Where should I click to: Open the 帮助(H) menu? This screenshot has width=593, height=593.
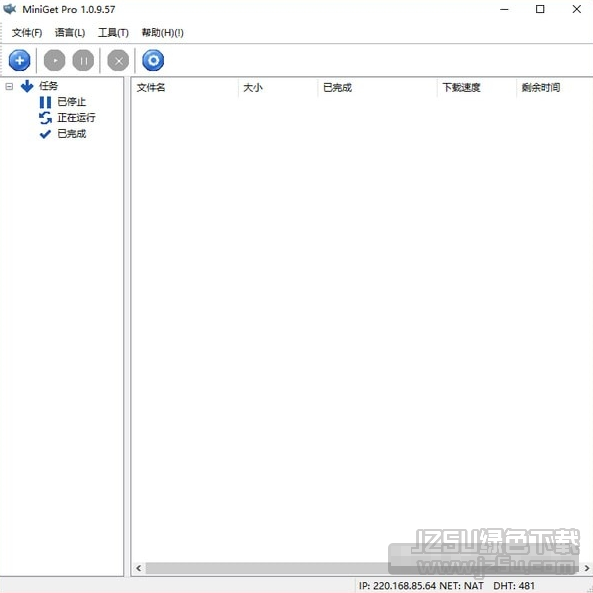tap(163, 33)
